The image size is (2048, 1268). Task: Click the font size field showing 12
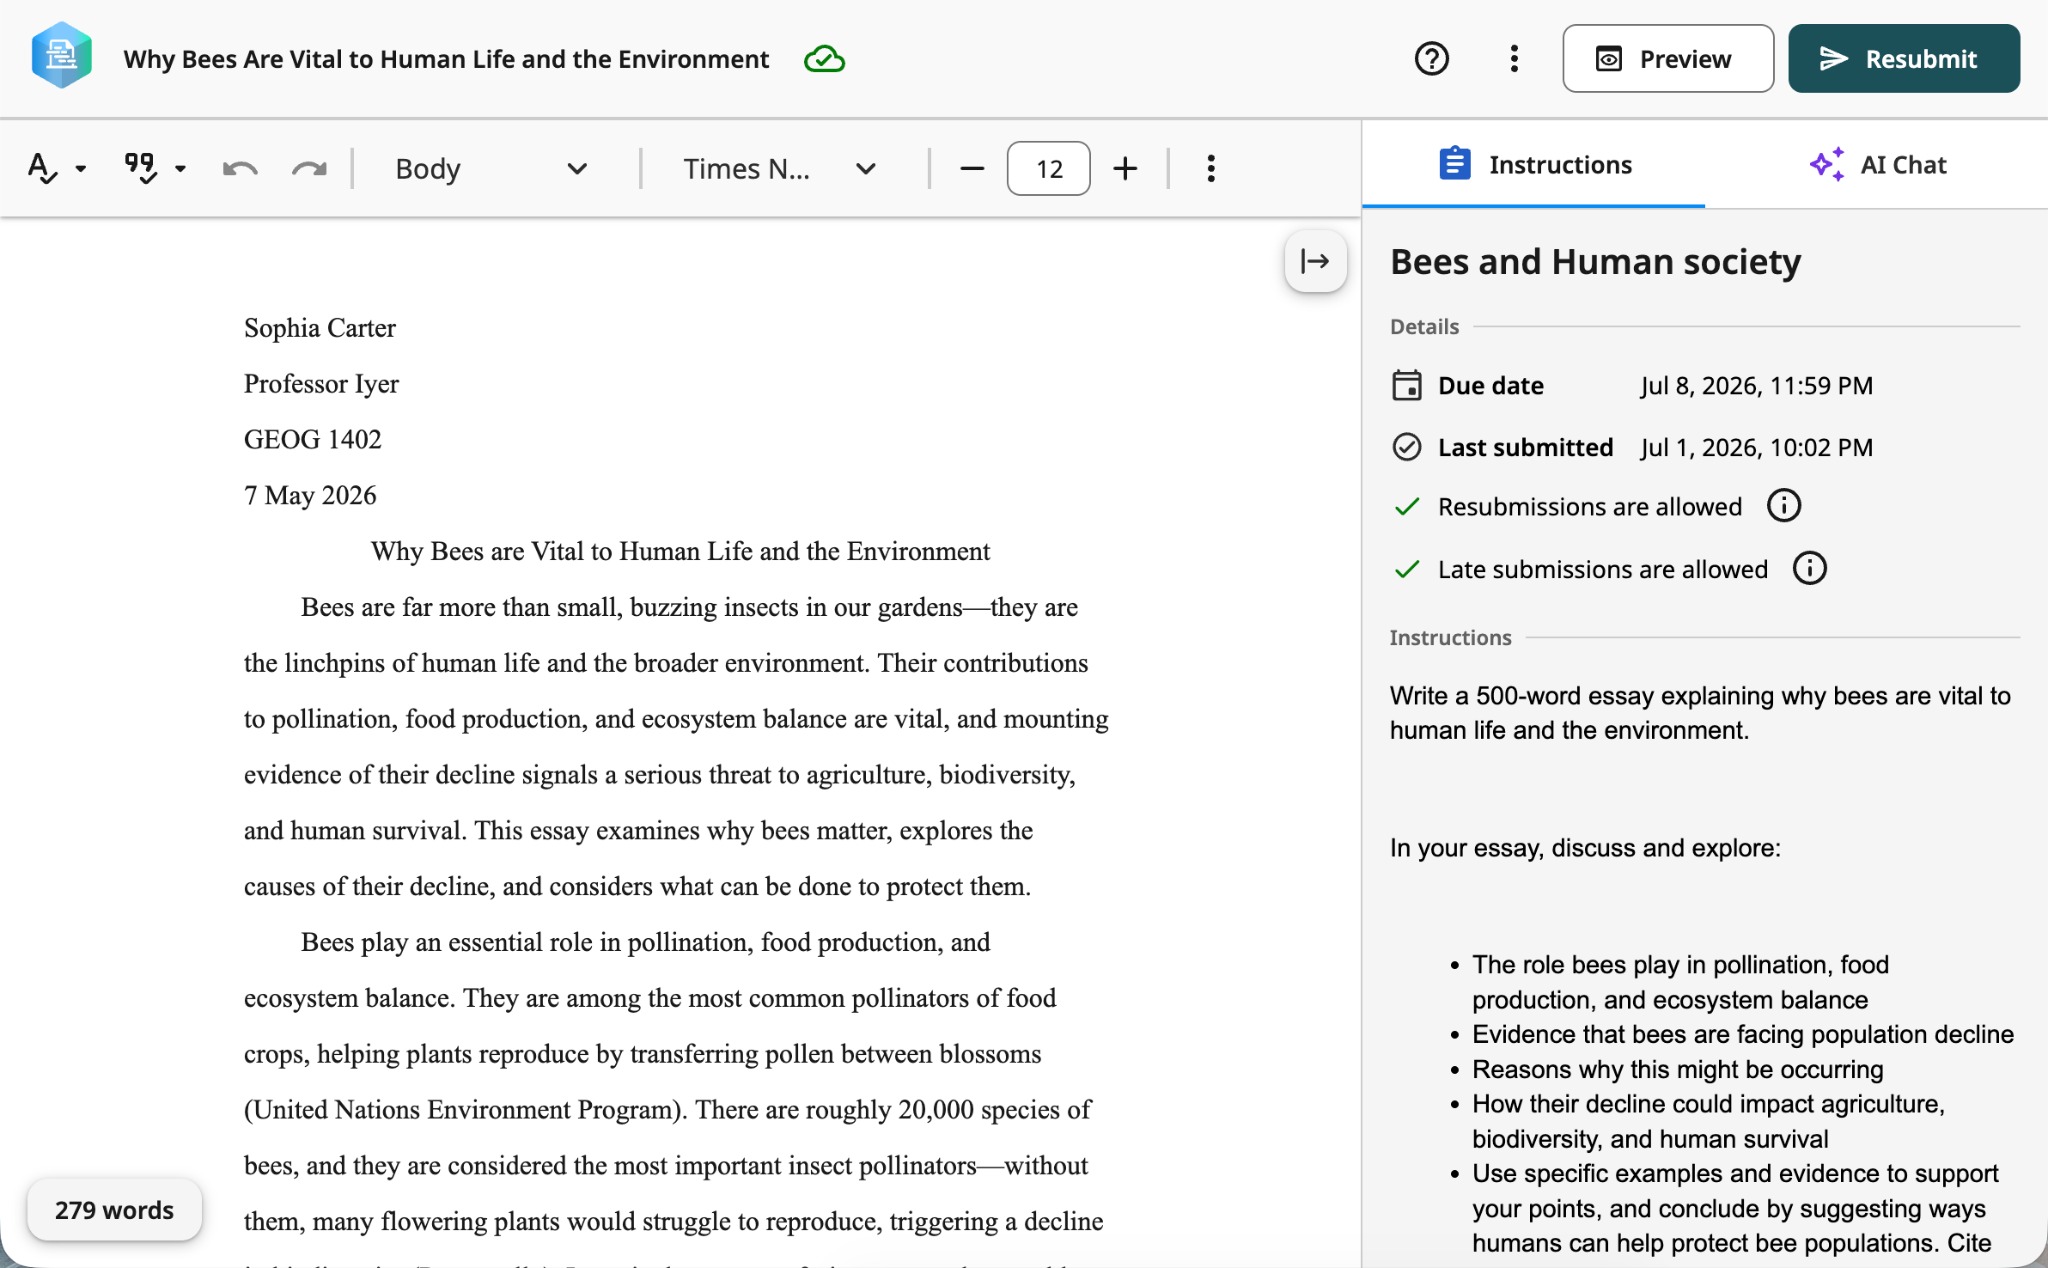pos(1049,168)
